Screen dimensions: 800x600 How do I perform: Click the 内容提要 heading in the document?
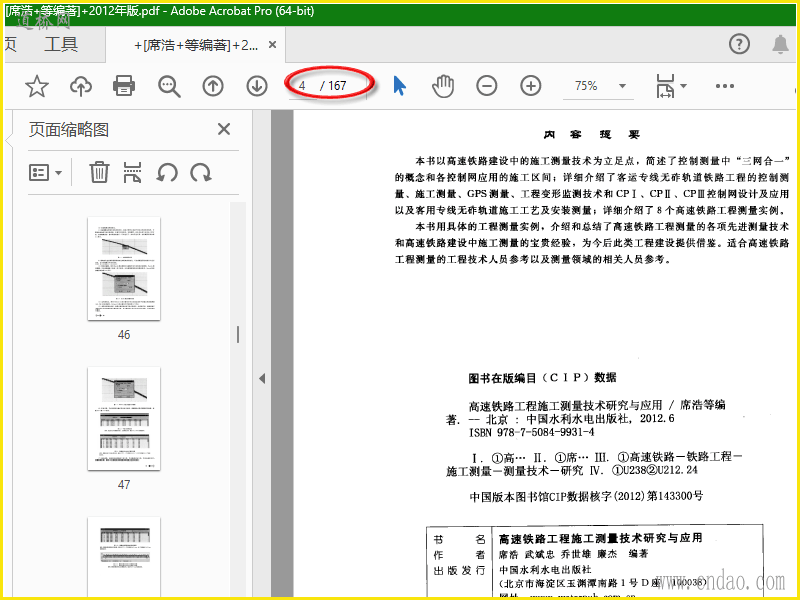coord(591,135)
